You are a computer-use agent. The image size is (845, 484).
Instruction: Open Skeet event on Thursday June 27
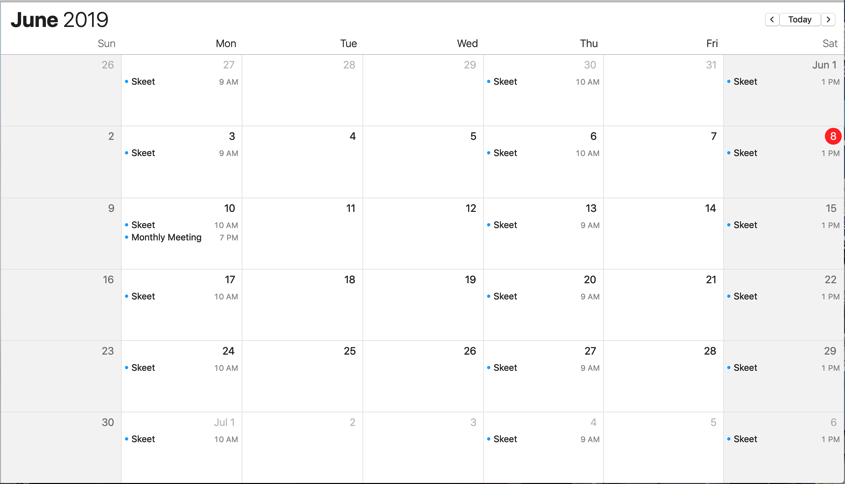tap(543, 368)
